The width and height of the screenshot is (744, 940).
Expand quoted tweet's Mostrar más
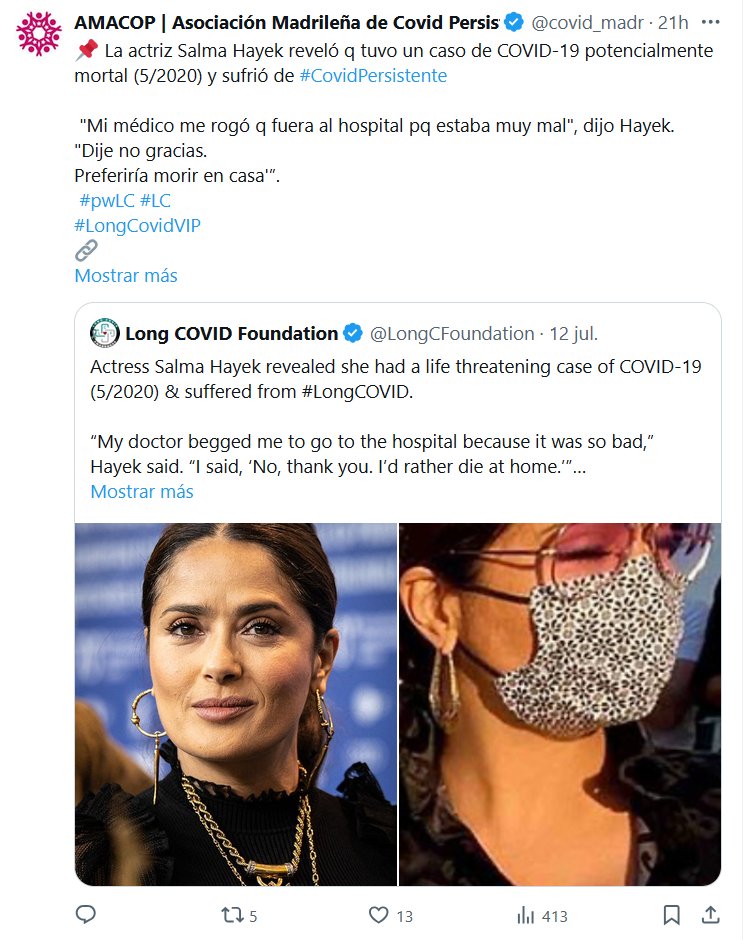142,492
